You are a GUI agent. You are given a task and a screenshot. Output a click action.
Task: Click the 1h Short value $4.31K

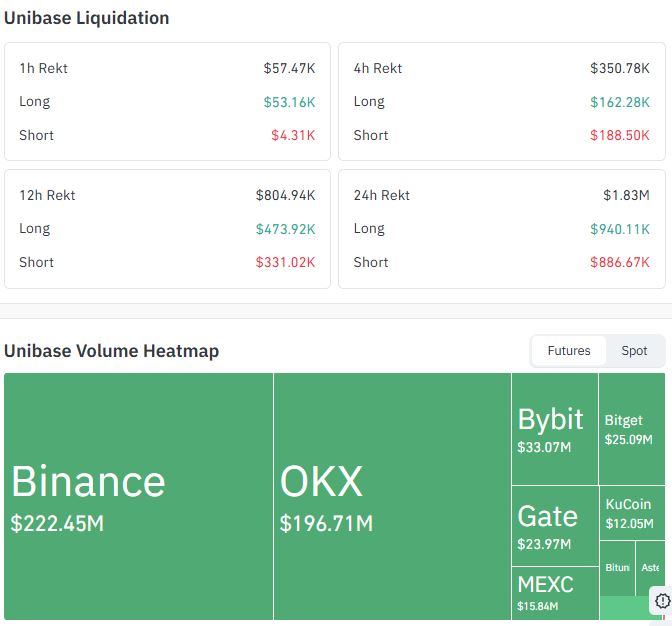coord(293,135)
